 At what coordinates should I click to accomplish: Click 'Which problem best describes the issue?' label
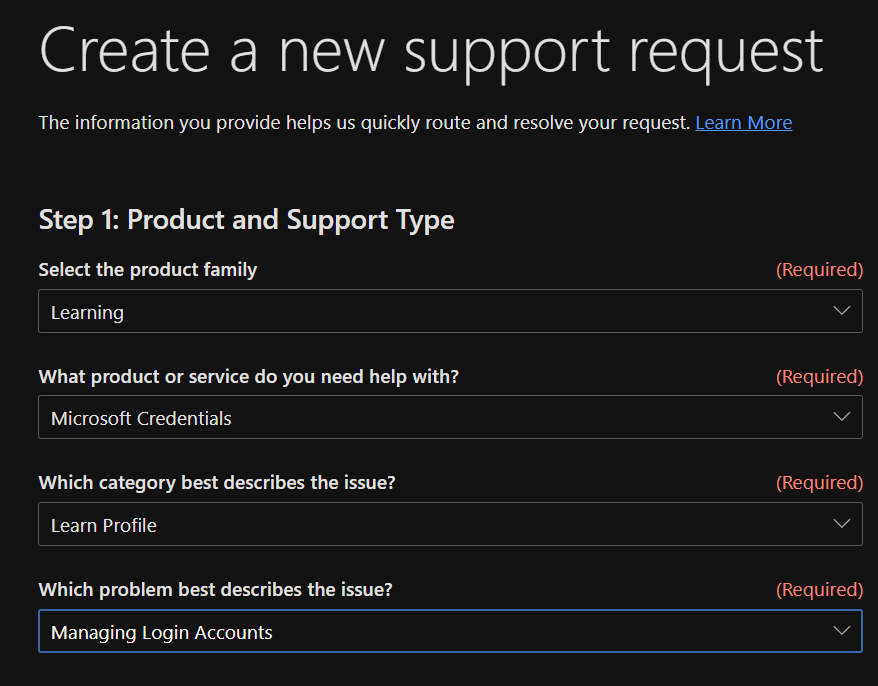(x=216, y=590)
